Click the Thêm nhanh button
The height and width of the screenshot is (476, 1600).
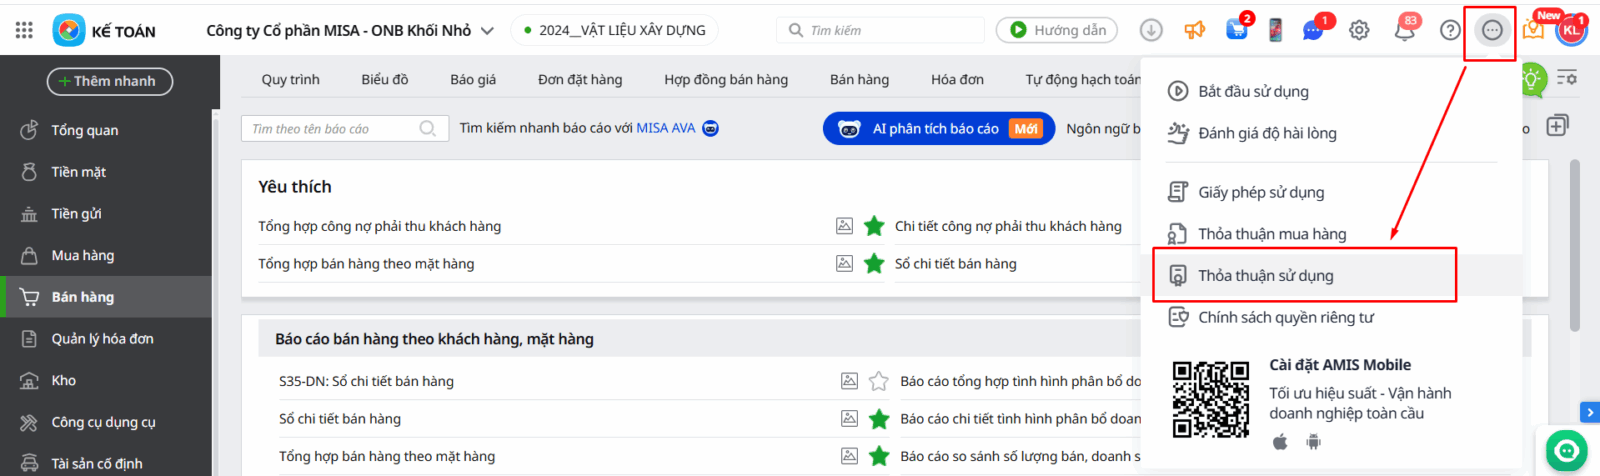(x=109, y=81)
